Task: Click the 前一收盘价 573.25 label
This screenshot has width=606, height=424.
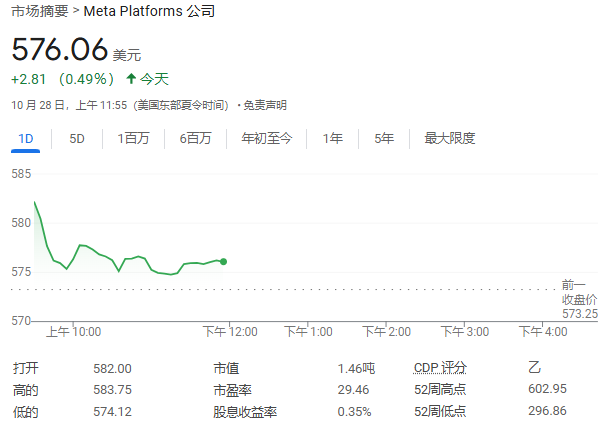Action: 579,299
